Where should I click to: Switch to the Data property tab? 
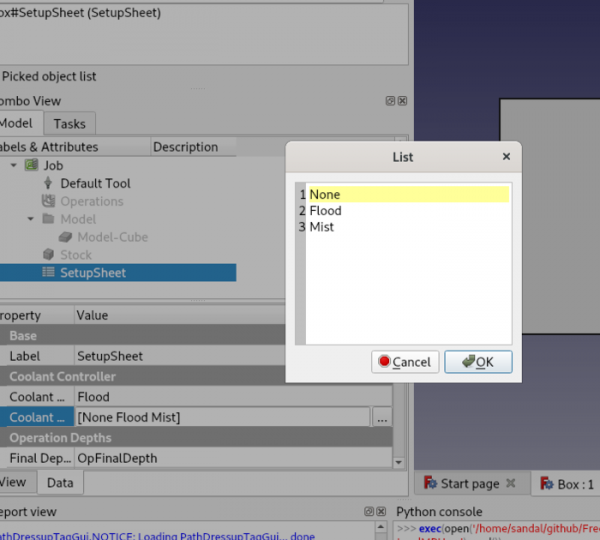coord(60,482)
